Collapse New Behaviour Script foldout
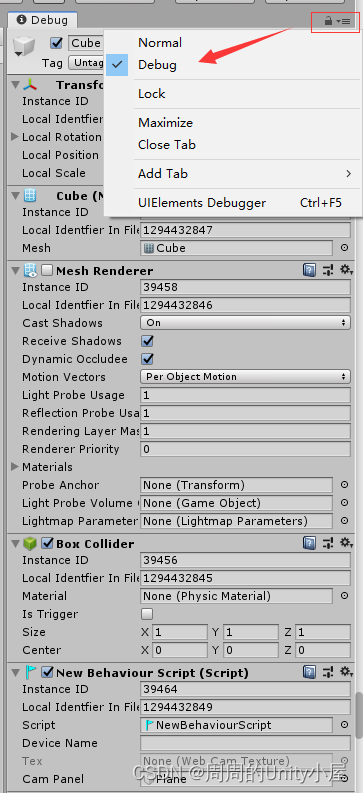The image size is (363, 793). [16, 673]
